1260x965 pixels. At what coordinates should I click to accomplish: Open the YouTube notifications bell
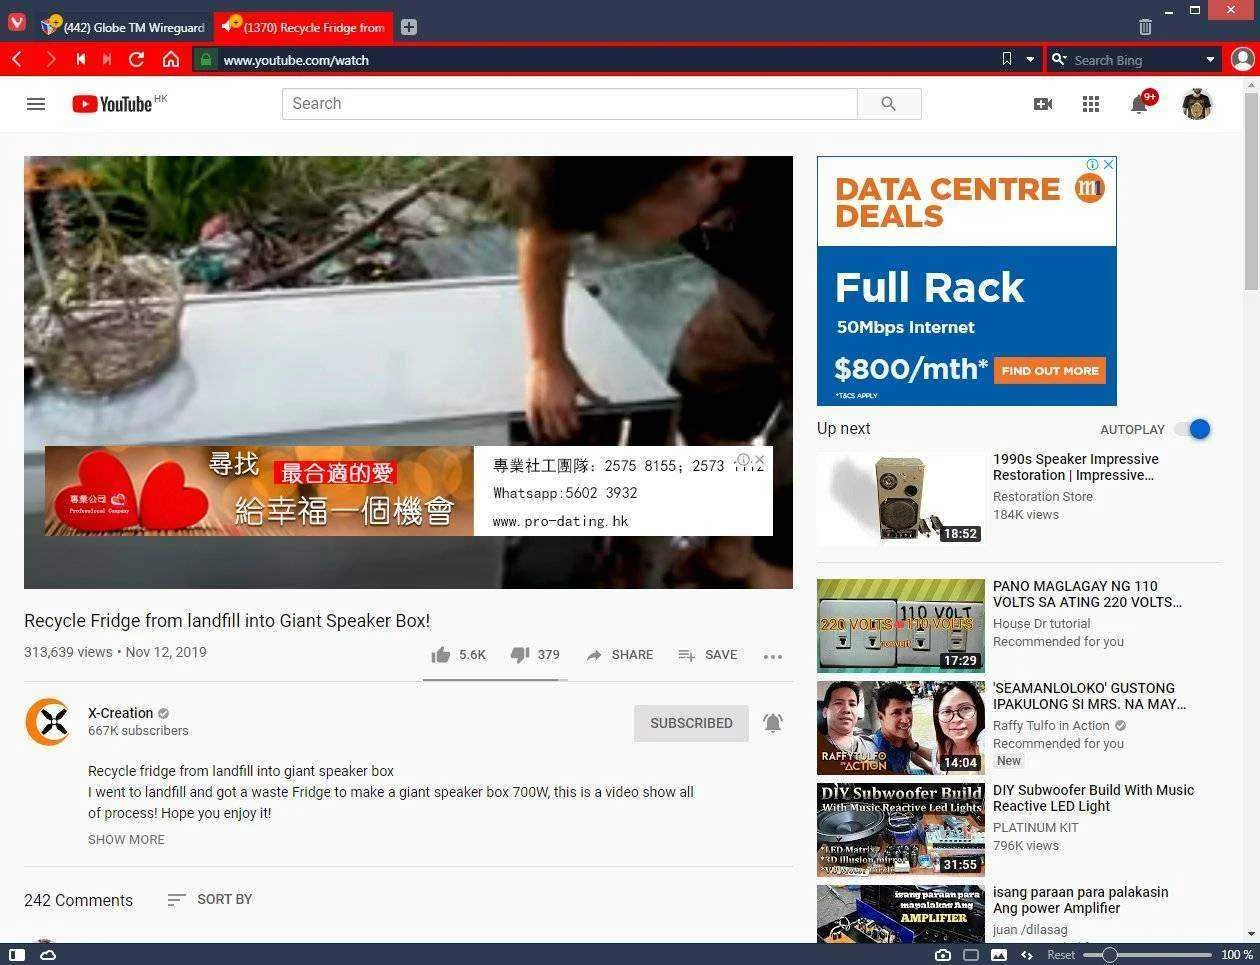pyautogui.click(x=1140, y=104)
